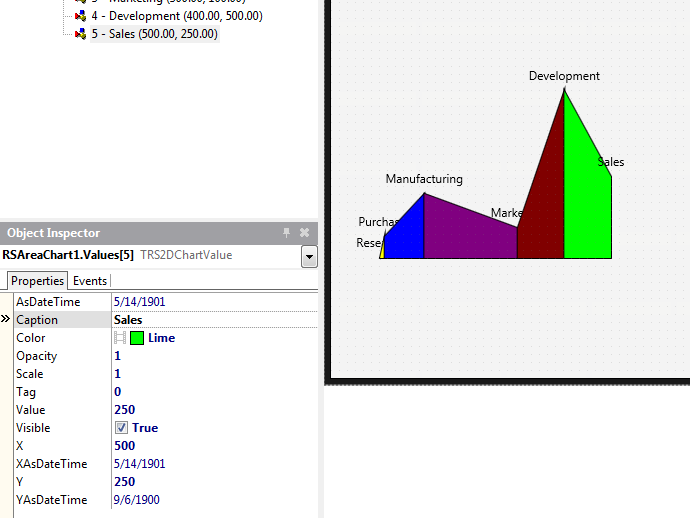Click the dark red Development area
690x518 pixels.
click(545, 200)
